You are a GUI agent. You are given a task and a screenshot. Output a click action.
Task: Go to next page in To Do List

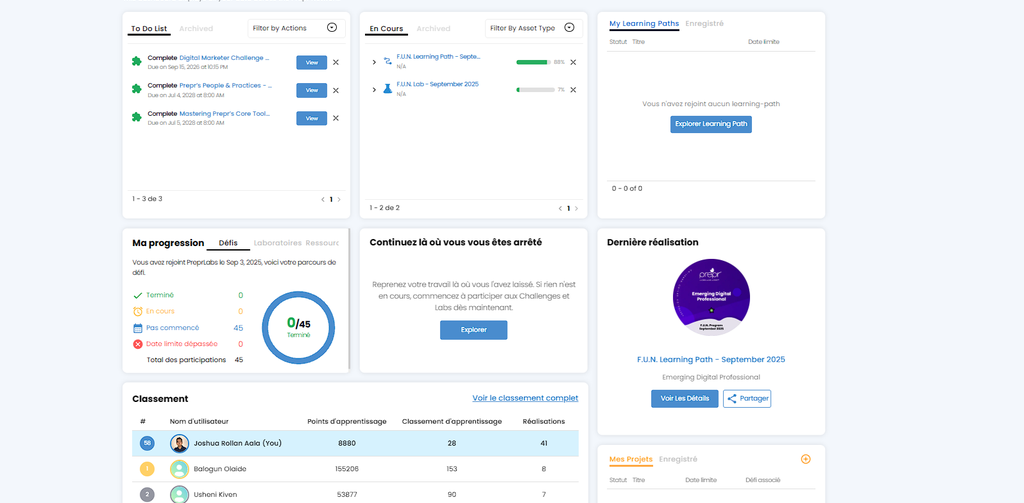338,199
